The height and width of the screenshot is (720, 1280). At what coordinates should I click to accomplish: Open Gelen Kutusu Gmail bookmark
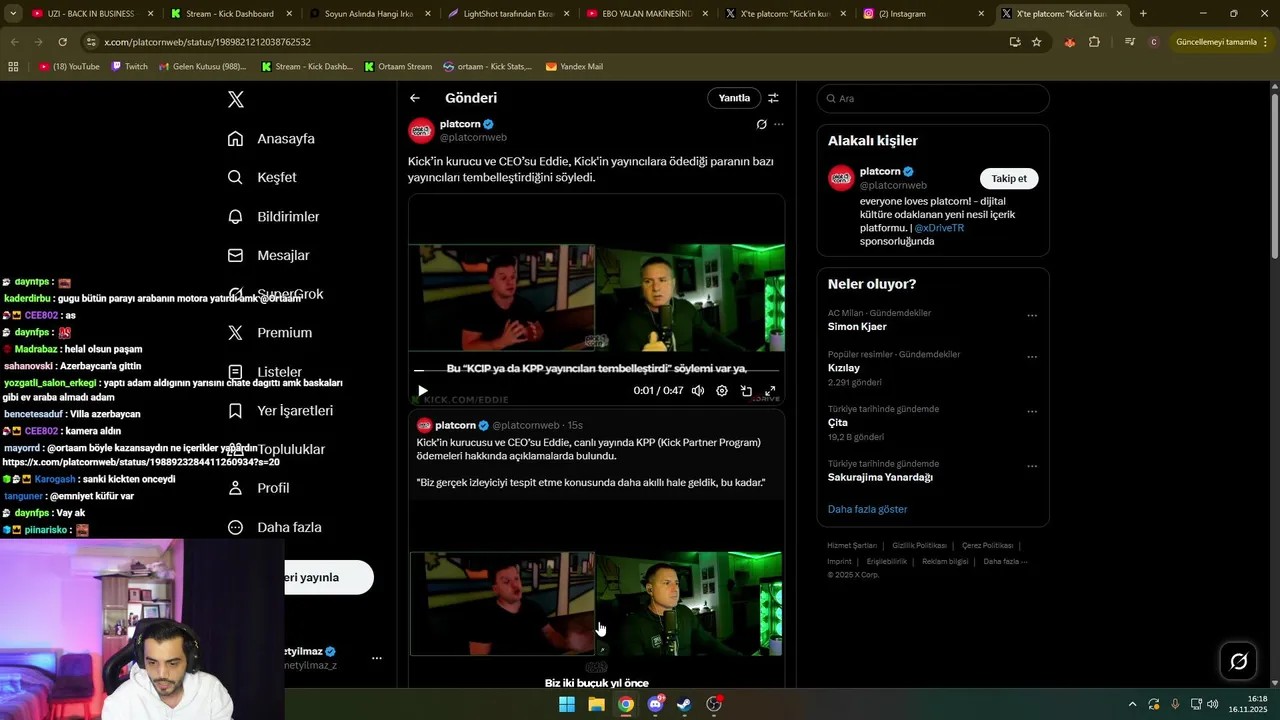coord(202,67)
